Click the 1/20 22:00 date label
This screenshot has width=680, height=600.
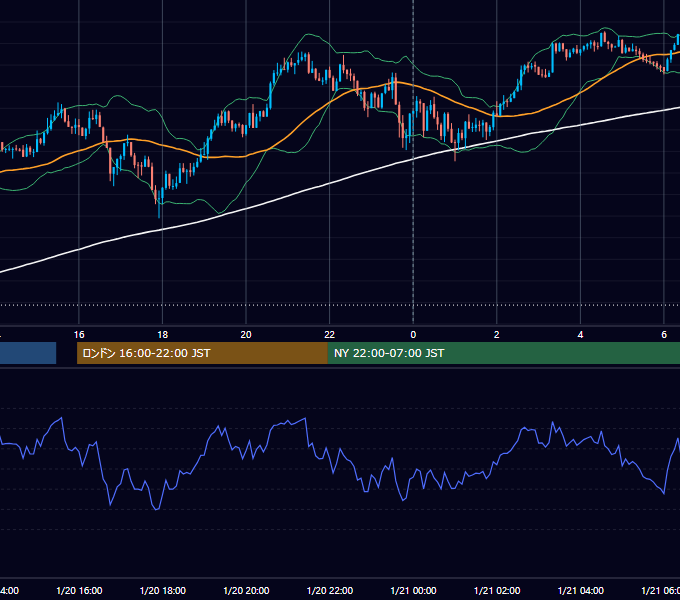(330, 590)
